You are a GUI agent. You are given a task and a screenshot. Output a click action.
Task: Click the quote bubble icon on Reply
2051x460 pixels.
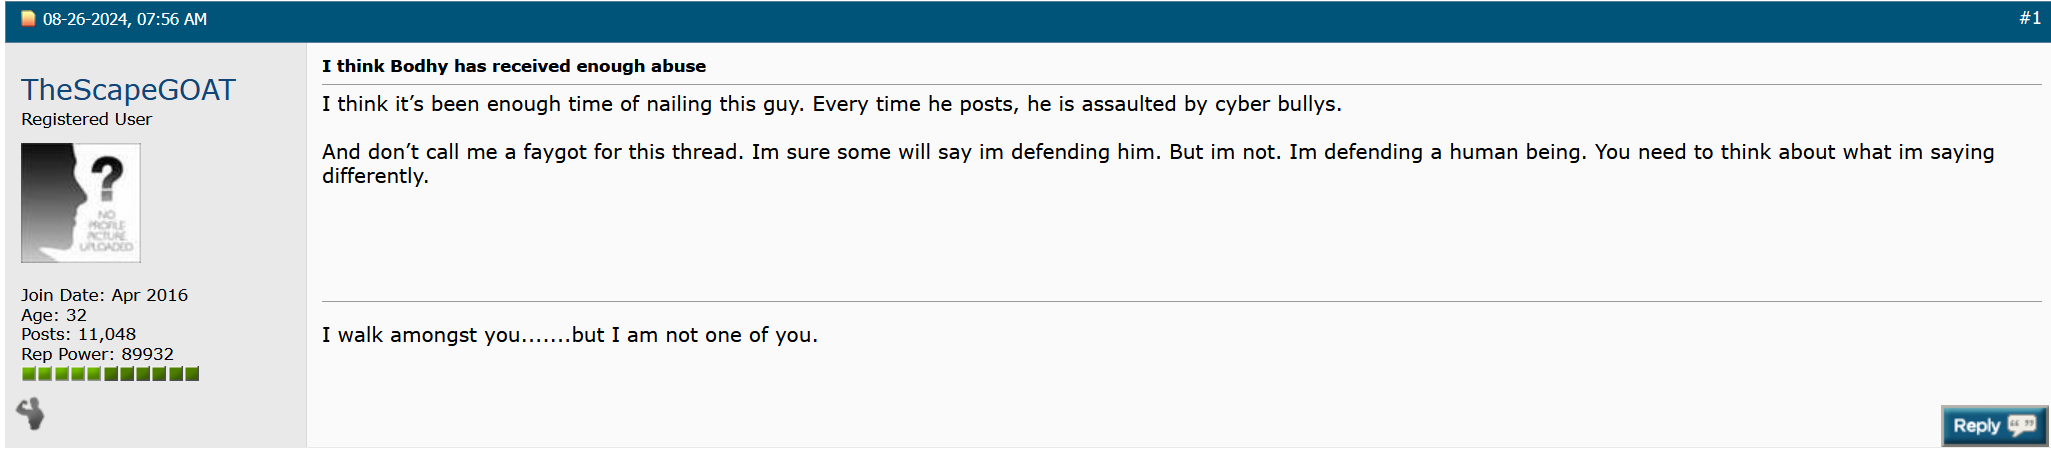point(2022,425)
